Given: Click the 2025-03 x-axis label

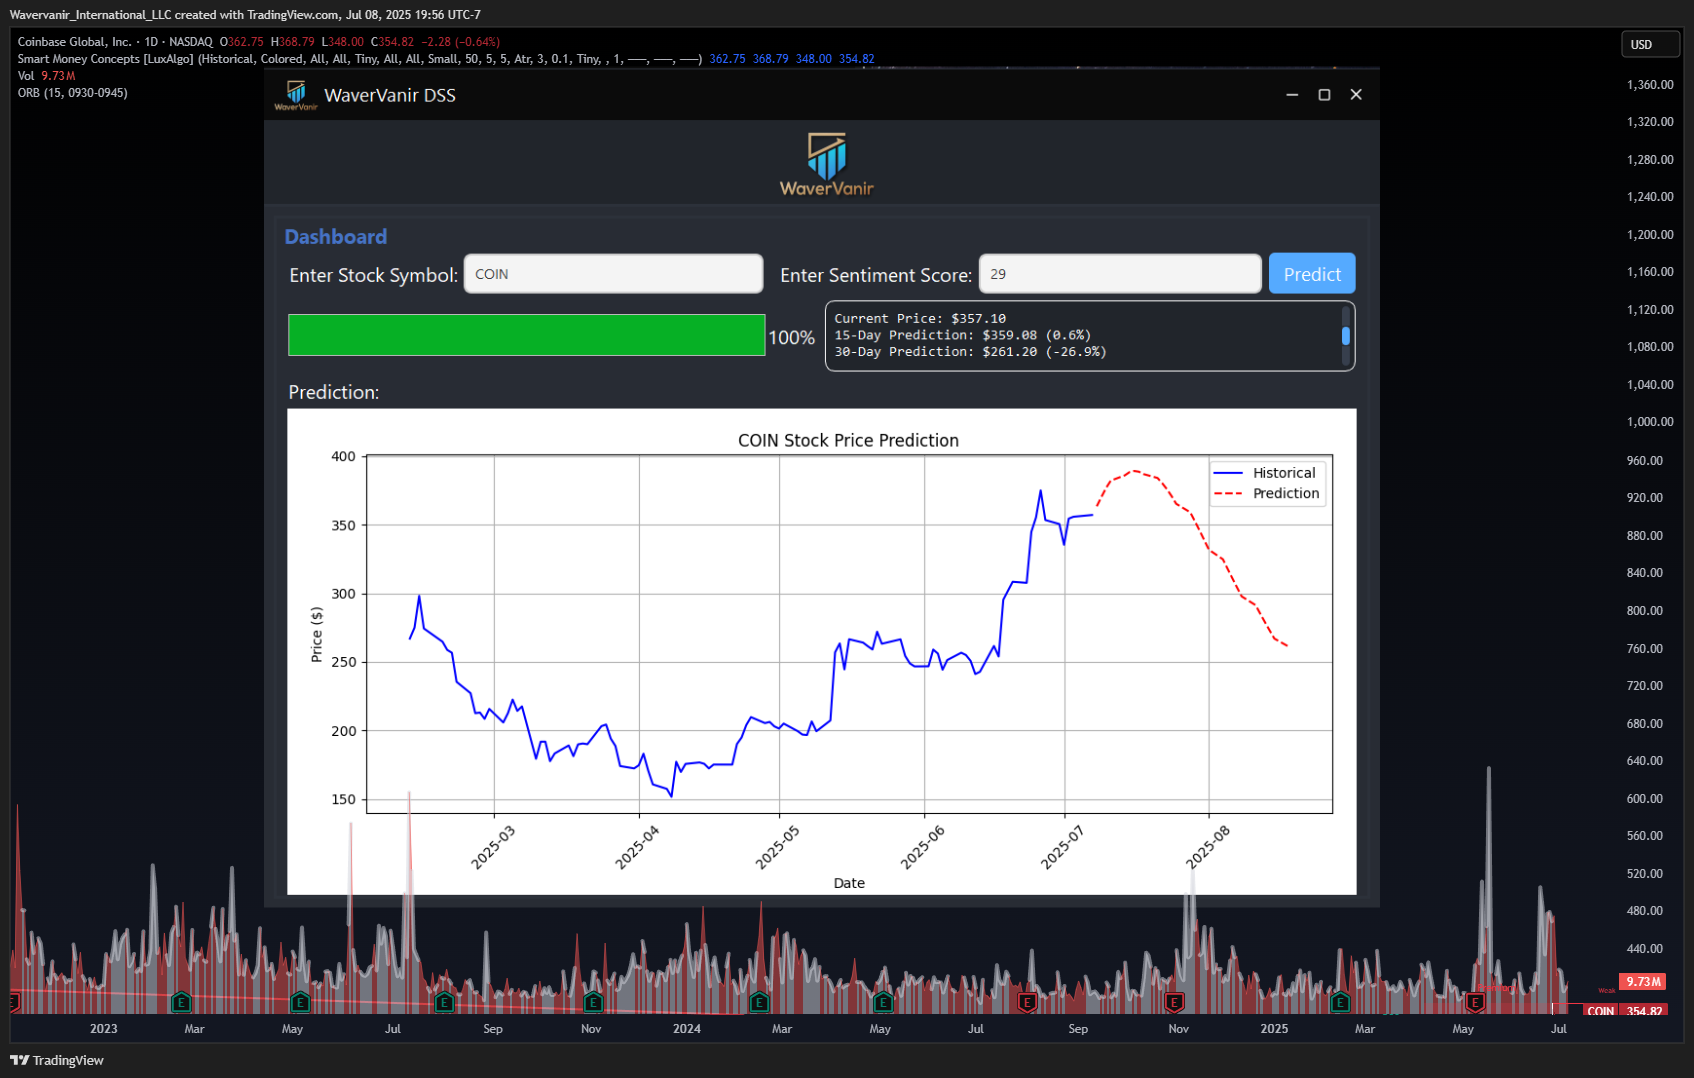Looking at the screenshot, I should pyautogui.click(x=492, y=847).
